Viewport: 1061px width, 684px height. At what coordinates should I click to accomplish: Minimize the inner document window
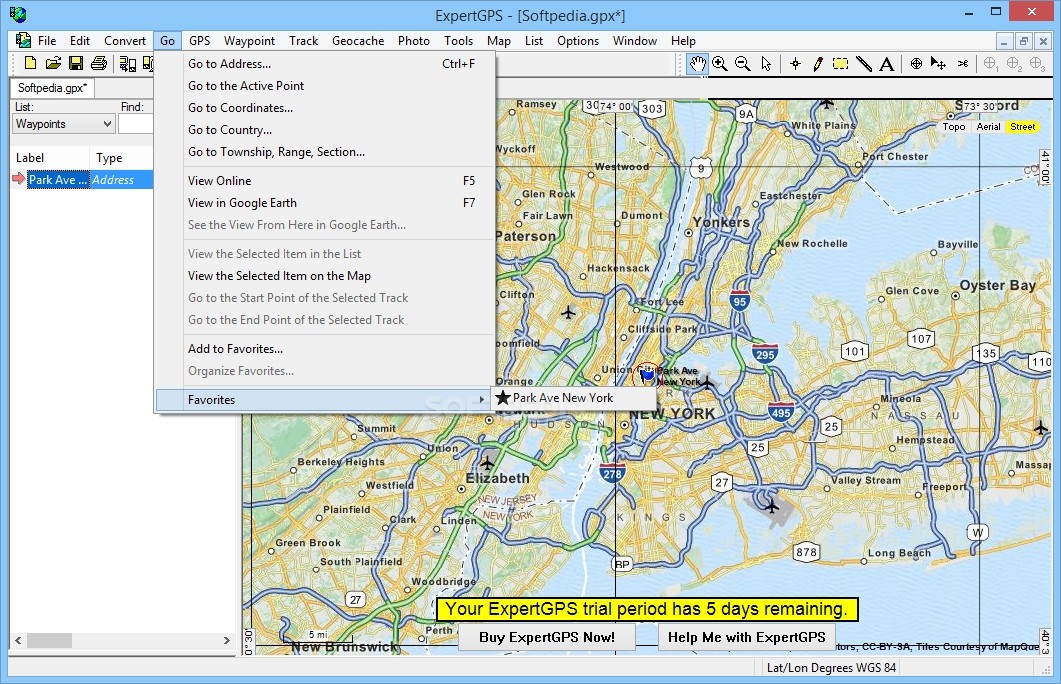pyautogui.click(x=1004, y=41)
